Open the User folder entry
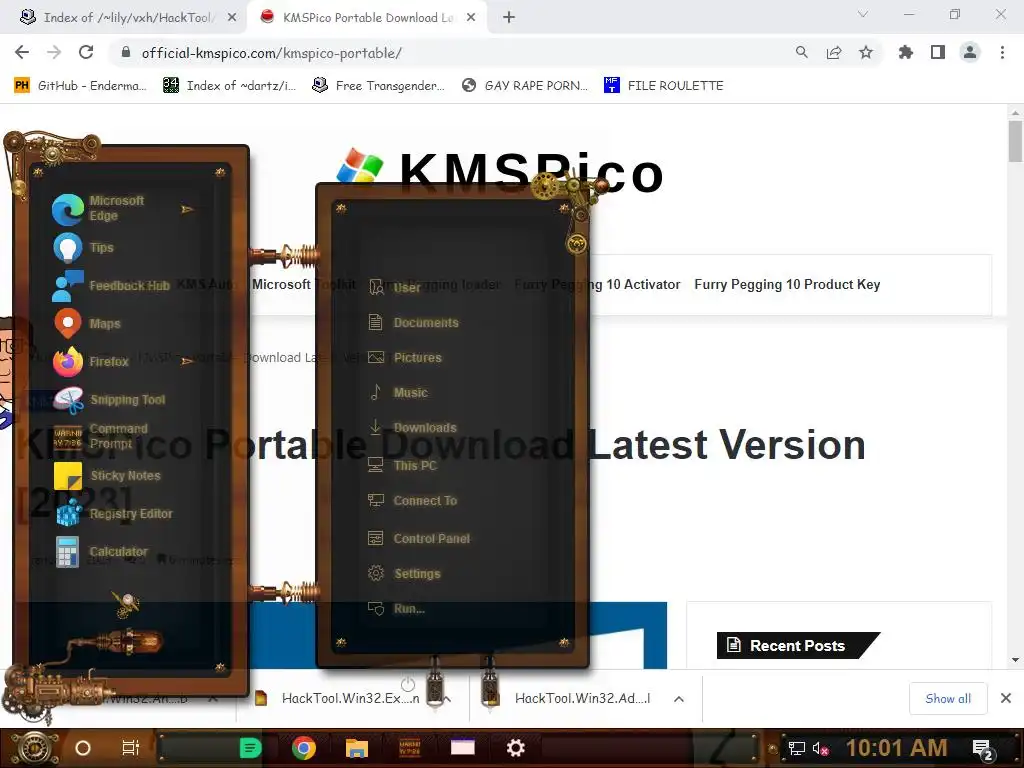Screen dimensions: 1024x768 click(394, 287)
